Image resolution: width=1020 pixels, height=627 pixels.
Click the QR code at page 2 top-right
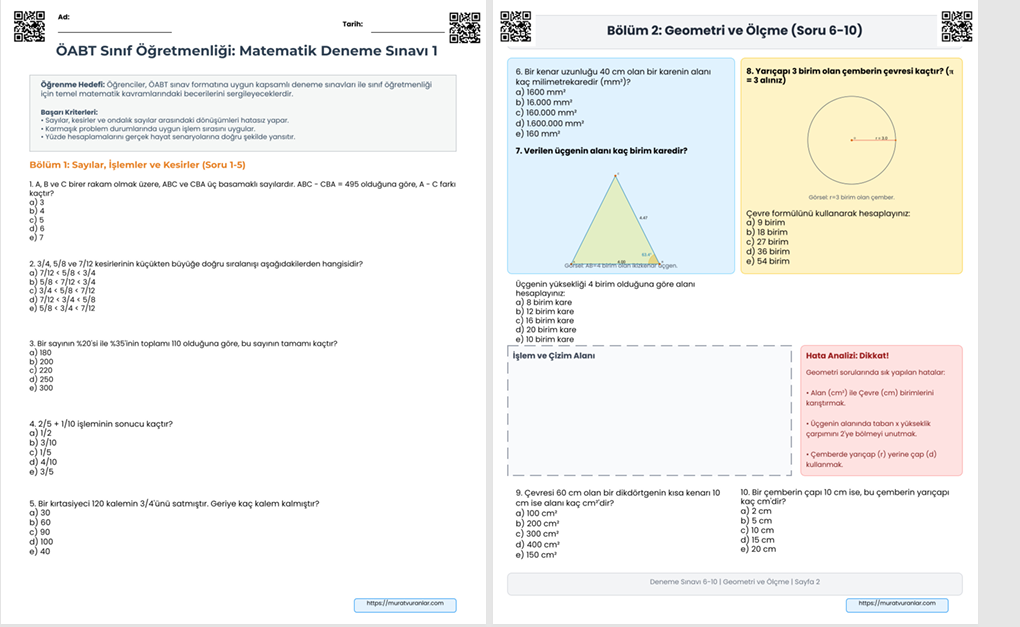(956, 27)
